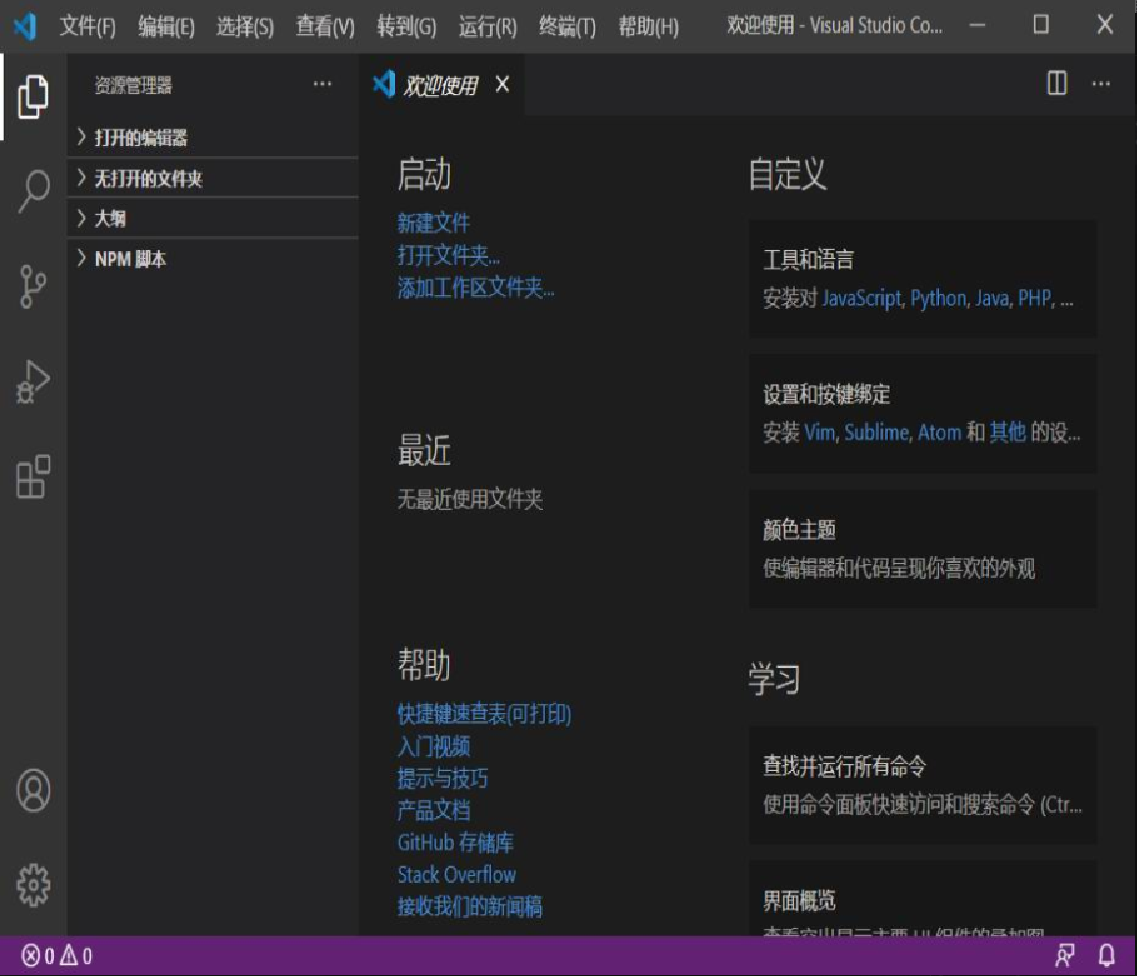The image size is (1137, 976).
Task: Open the 查看(V) menu
Action: (325, 27)
